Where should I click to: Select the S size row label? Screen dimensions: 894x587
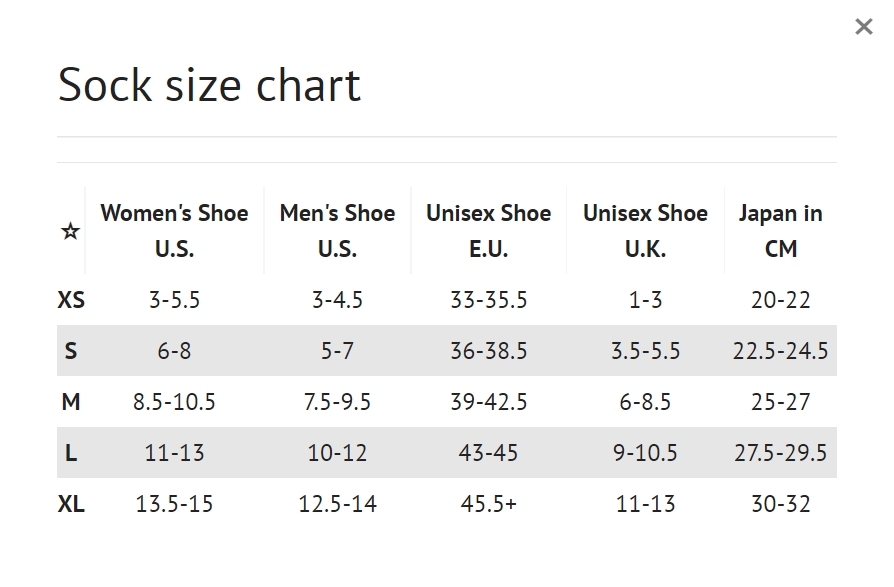[71, 351]
